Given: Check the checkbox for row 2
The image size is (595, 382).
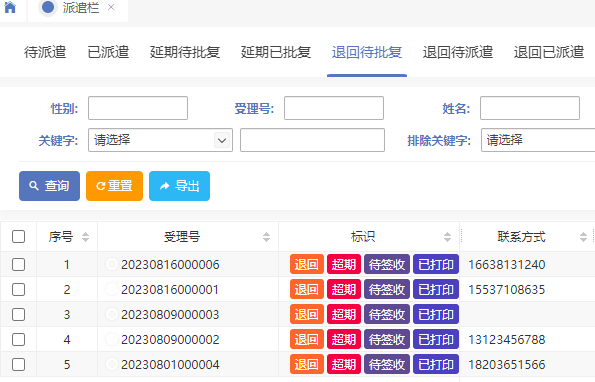Looking at the screenshot, I should (19, 289).
